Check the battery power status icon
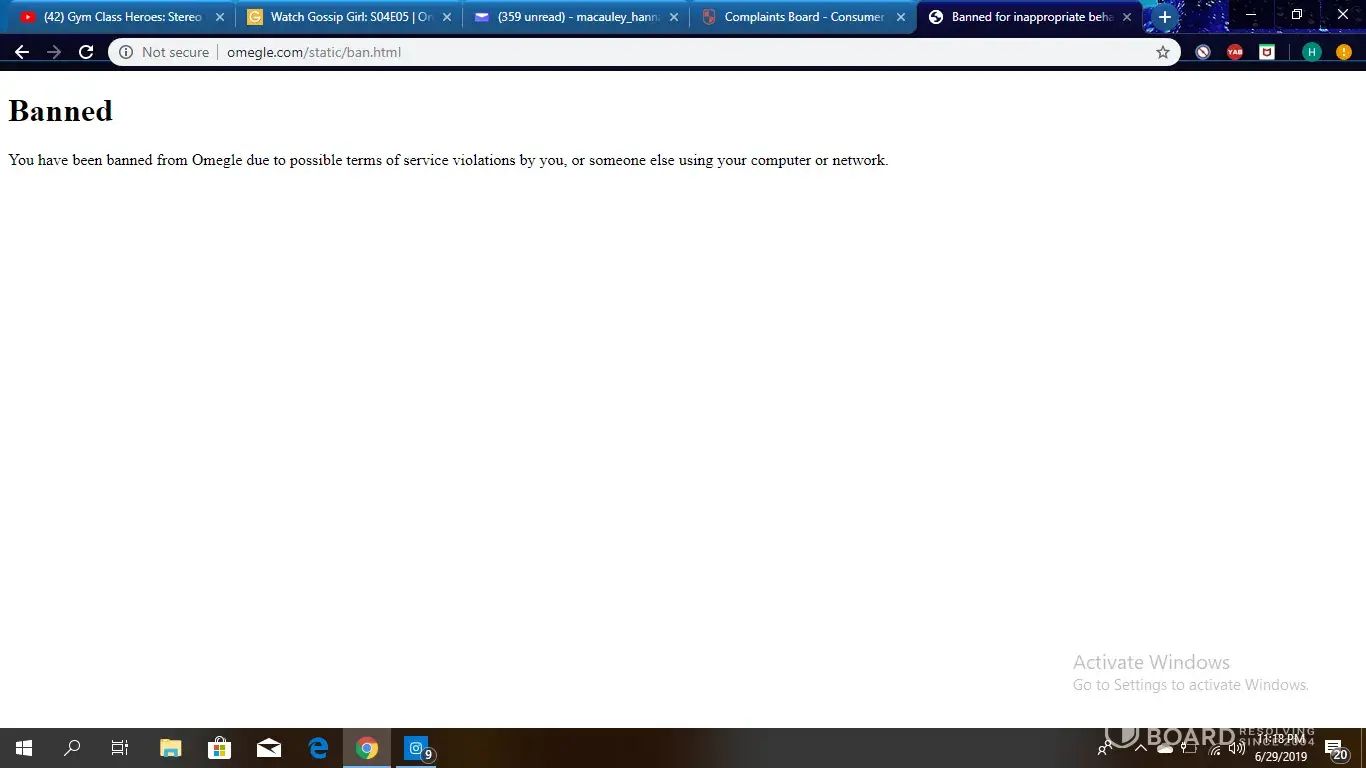 (x=1190, y=748)
